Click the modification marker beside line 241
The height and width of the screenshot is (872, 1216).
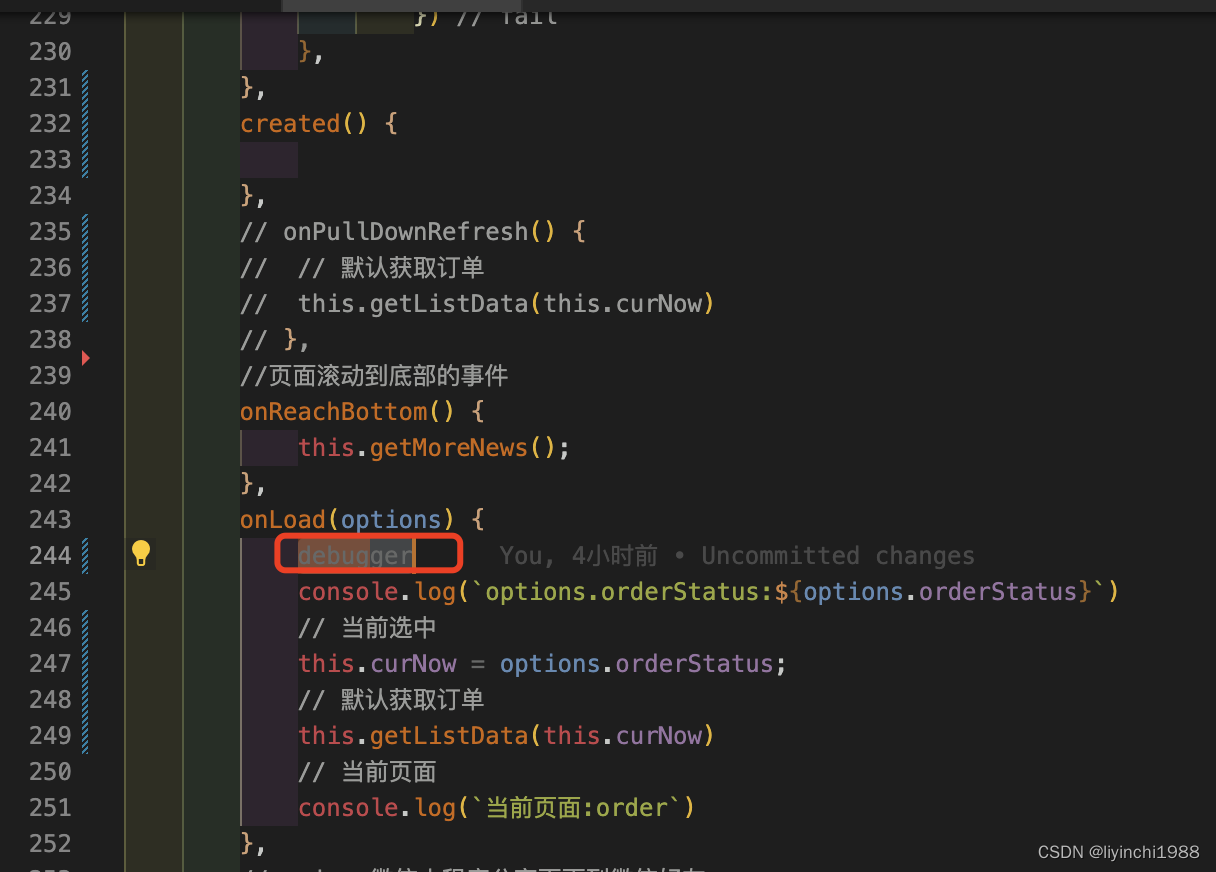coord(85,447)
